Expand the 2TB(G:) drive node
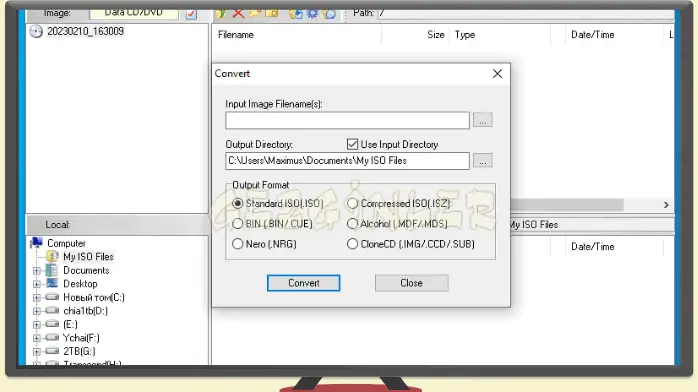This screenshot has height=392, width=698. click(37, 352)
